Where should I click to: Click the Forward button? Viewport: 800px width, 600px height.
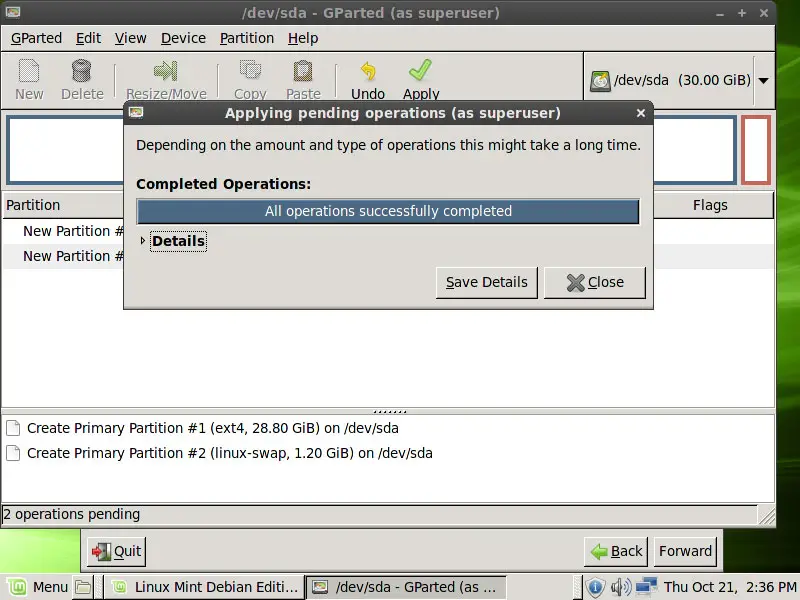[x=685, y=552]
